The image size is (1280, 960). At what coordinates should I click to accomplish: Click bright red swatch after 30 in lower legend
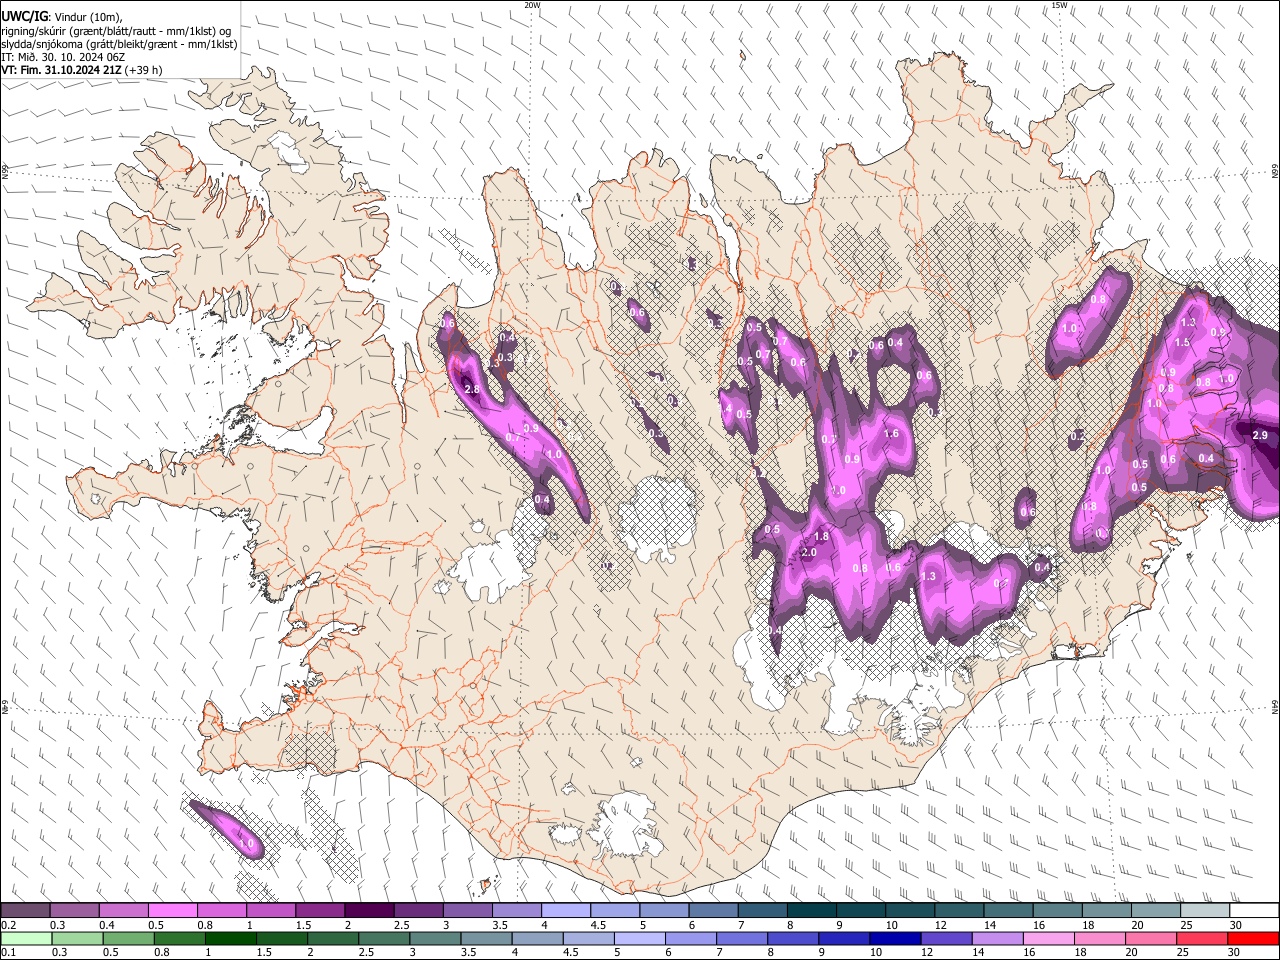[x=1253, y=938]
